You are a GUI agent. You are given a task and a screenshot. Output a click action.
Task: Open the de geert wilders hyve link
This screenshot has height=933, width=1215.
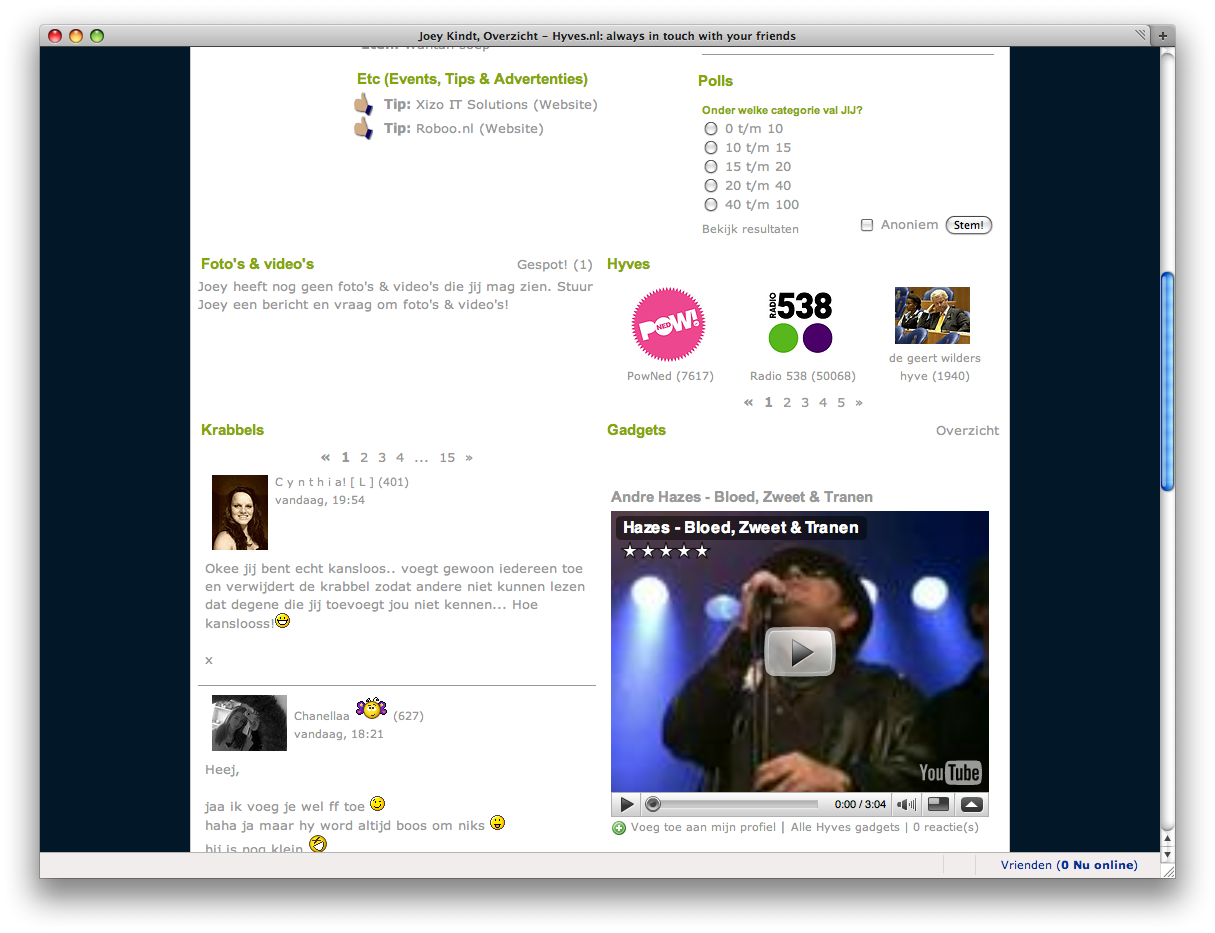point(935,367)
